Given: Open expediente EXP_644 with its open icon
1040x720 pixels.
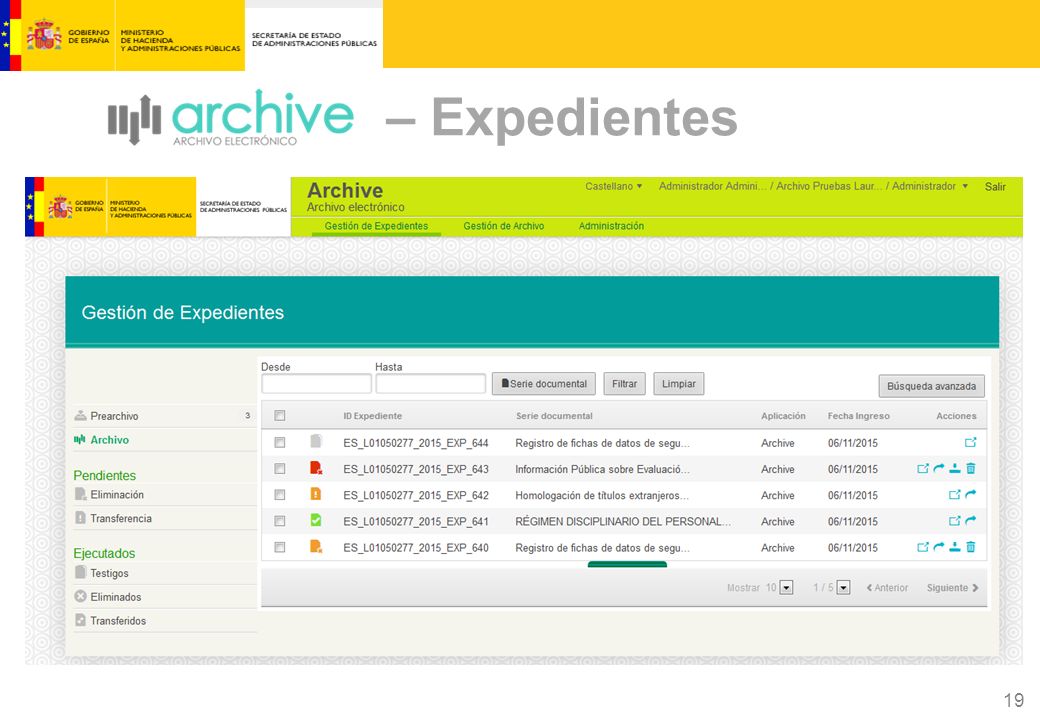Looking at the screenshot, I should pyautogui.click(x=970, y=442).
